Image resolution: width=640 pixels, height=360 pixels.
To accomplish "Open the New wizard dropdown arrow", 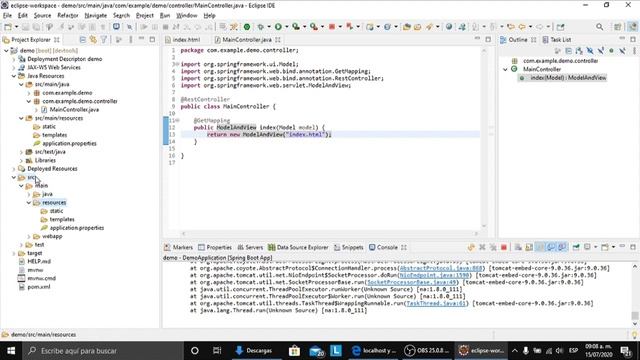I will click(16, 27).
